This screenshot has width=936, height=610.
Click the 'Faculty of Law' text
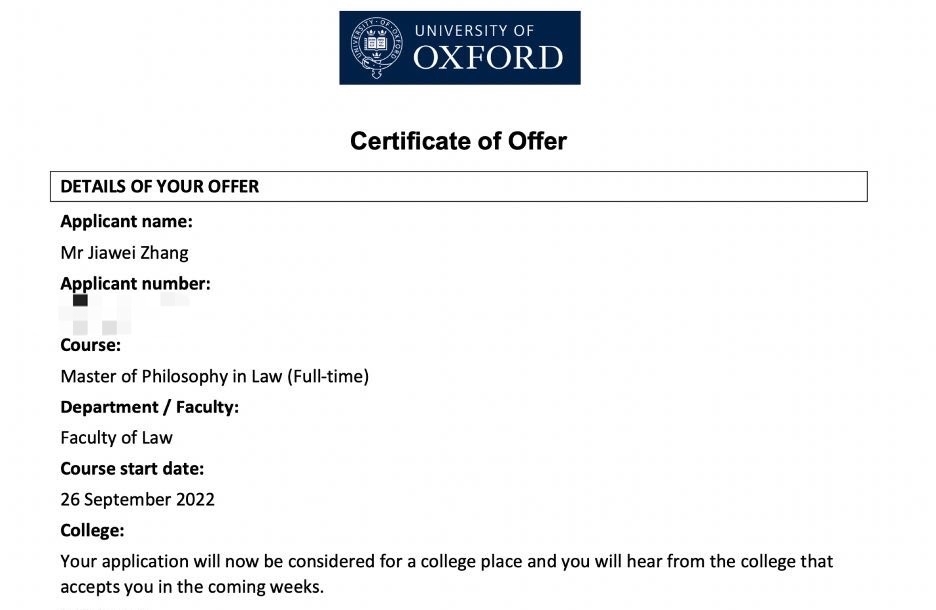click(116, 438)
